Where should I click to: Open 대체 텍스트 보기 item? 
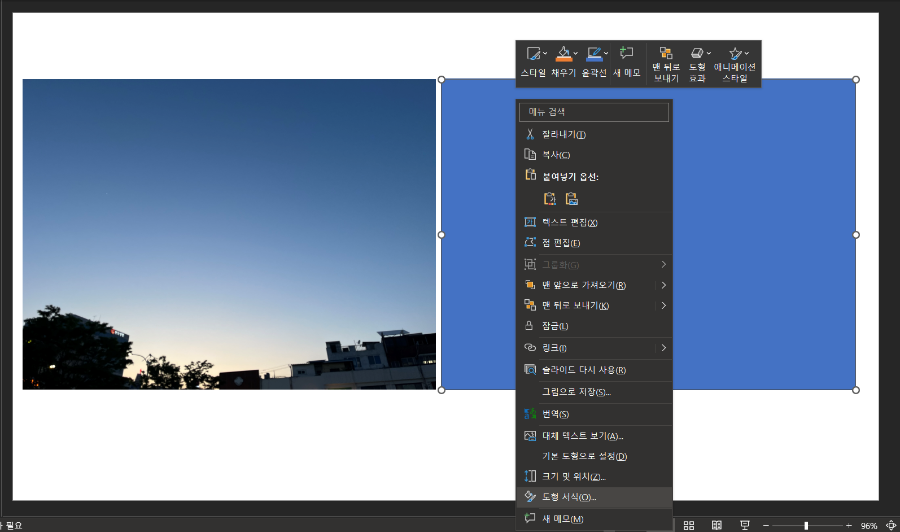(594, 436)
